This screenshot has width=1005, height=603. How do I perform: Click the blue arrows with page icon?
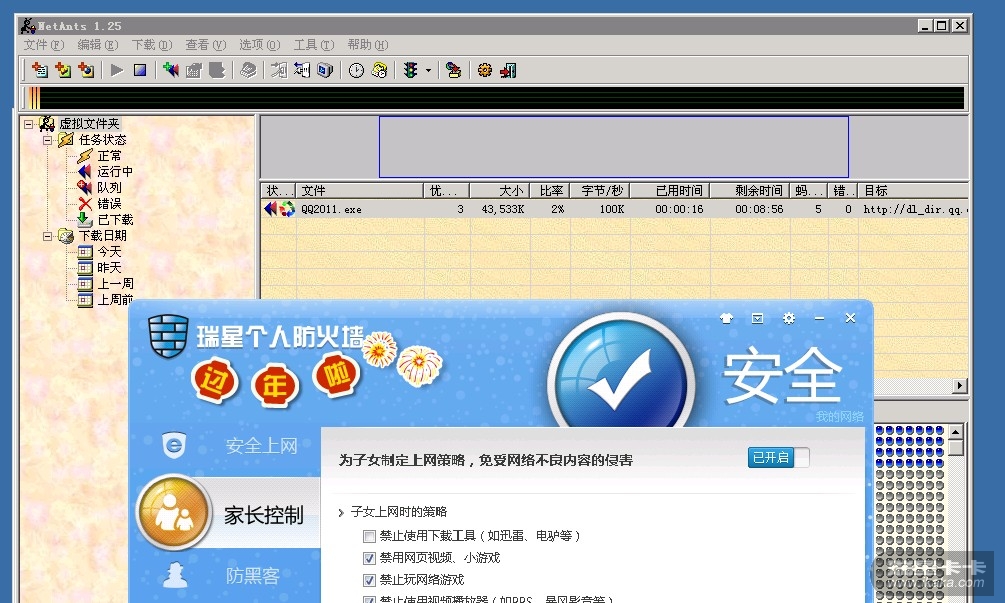pos(302,70)
